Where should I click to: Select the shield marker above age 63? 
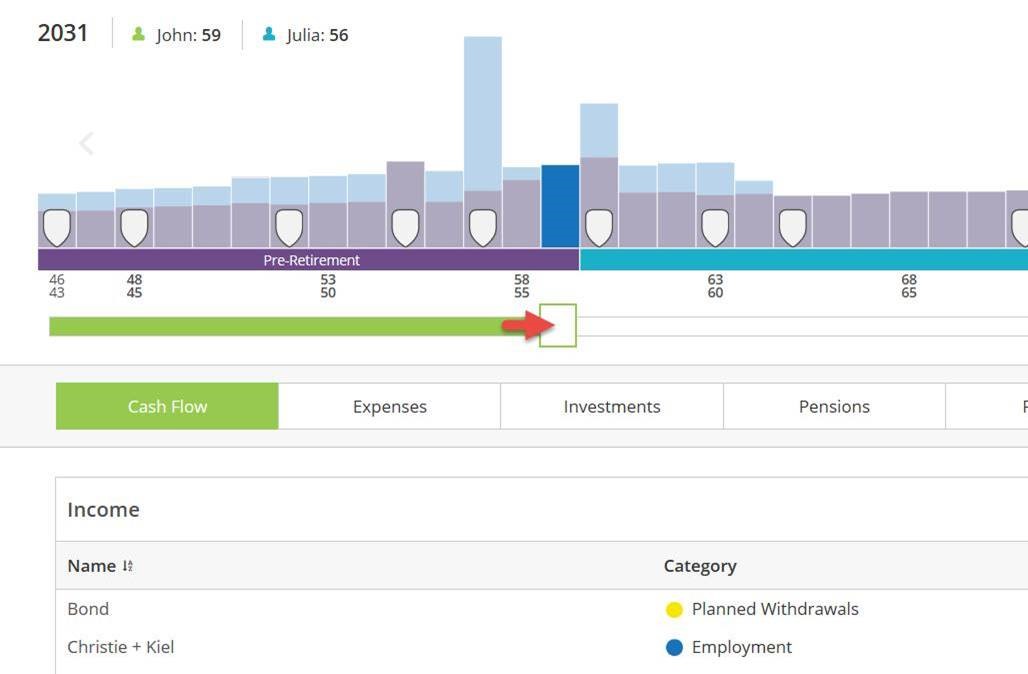coord(714,227)
